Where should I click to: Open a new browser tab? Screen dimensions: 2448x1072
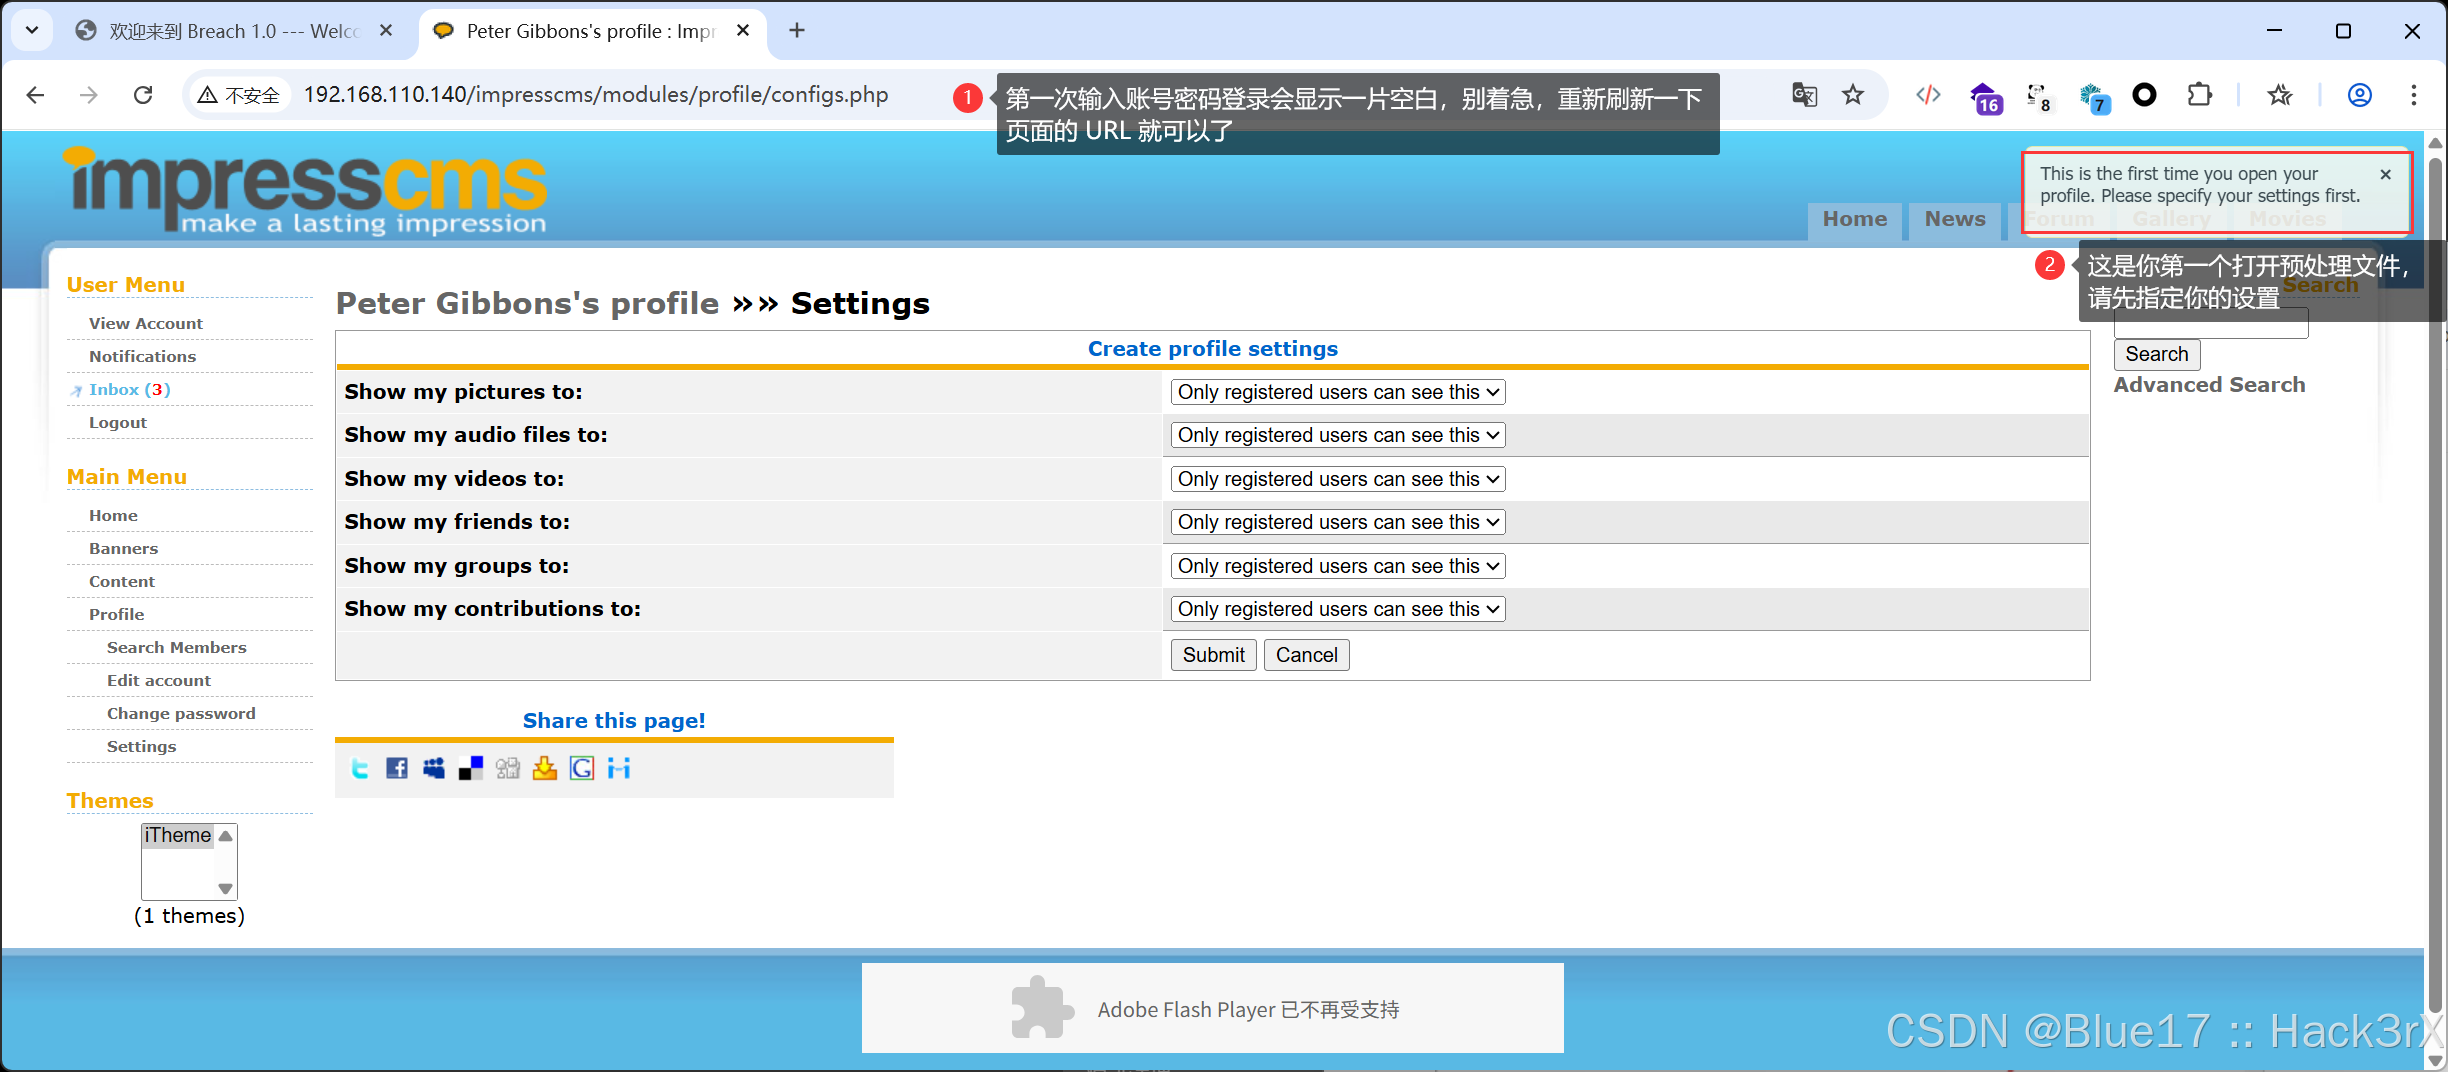pyautogui.click(x=797, y=31)
